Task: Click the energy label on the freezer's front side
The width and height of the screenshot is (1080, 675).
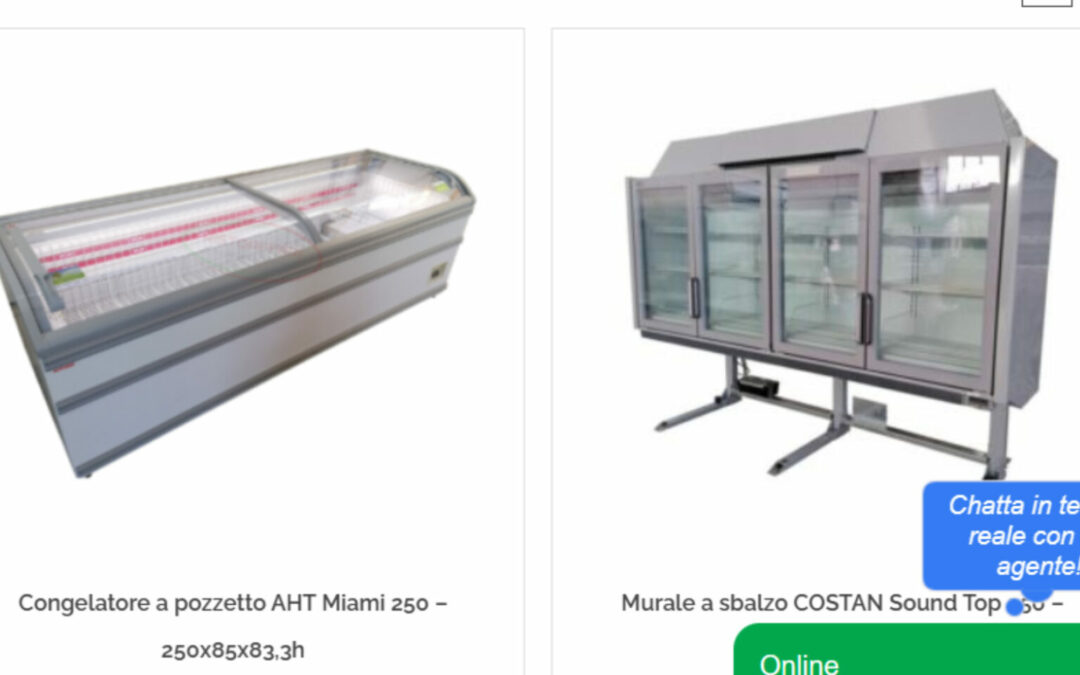Action: (439, 272)
